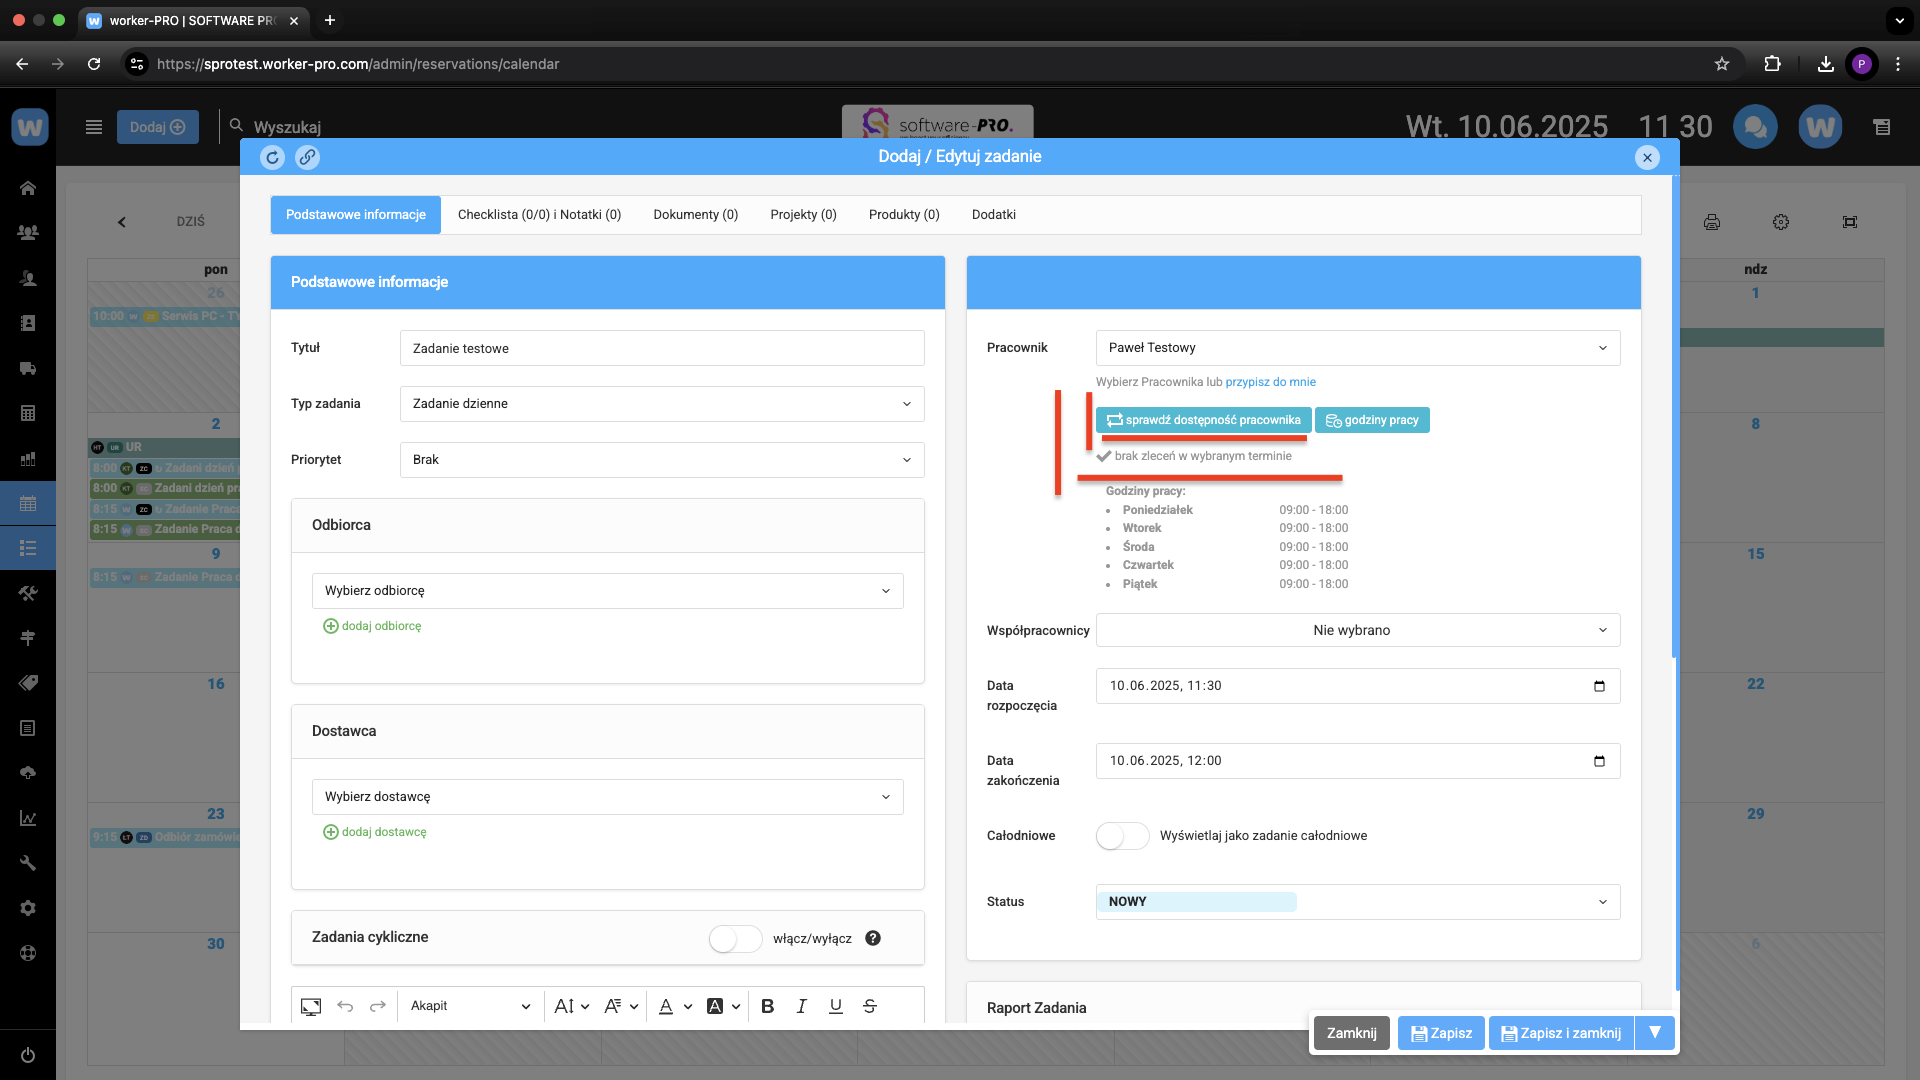This screenshot has height=1080, width=1920.
Task: Click the strikethrough formatting icon
Action: pos(870,1006)
